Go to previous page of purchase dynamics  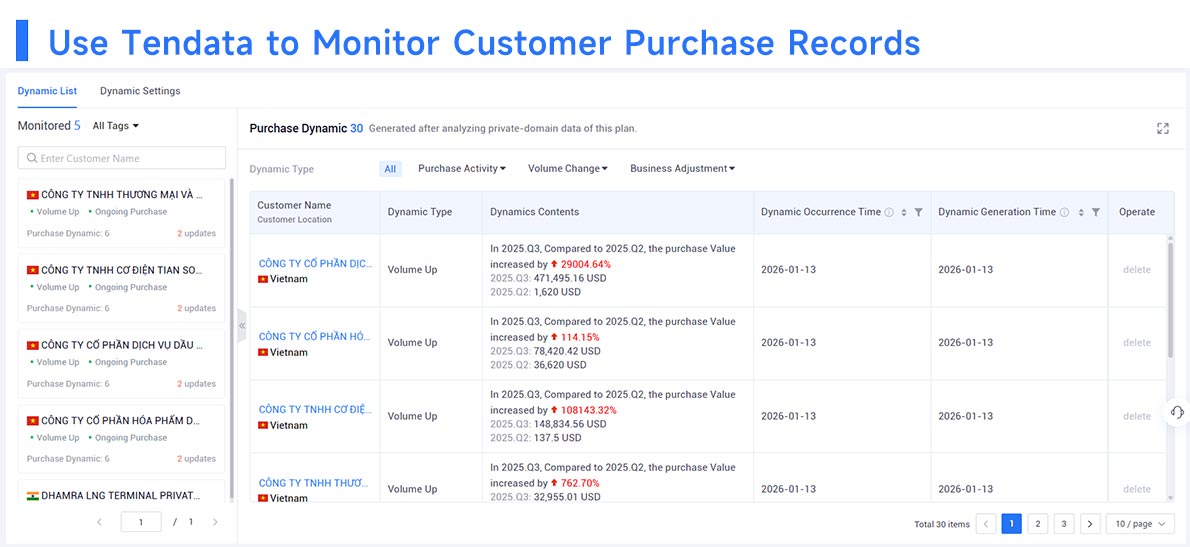[986, 523]
